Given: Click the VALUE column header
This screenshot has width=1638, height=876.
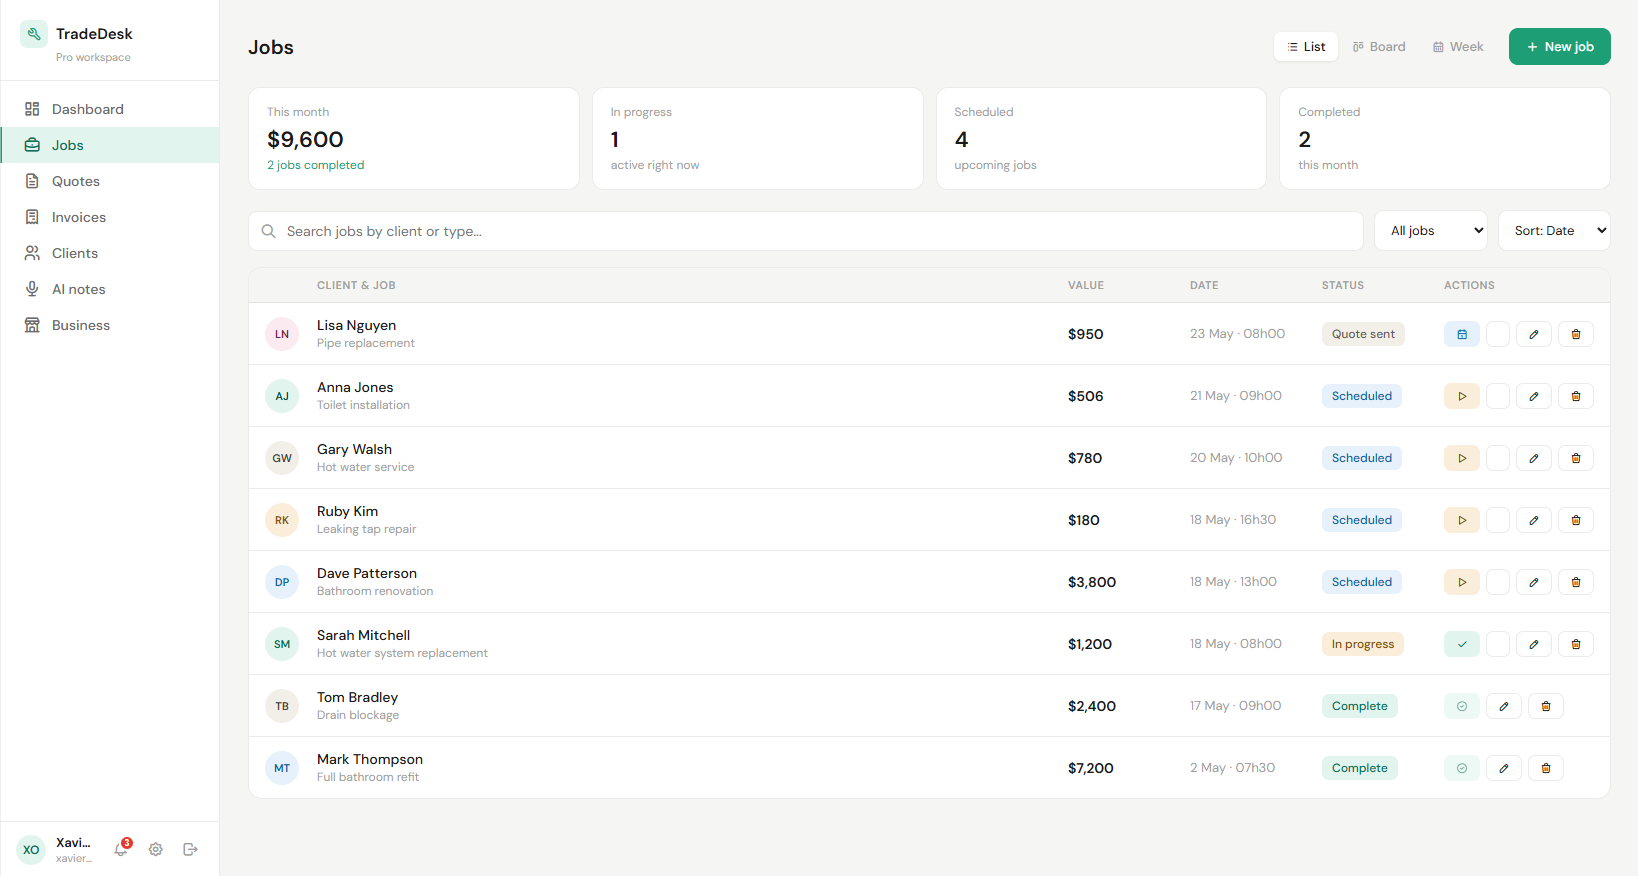Looking at the screenshot, I should 1086,285.
